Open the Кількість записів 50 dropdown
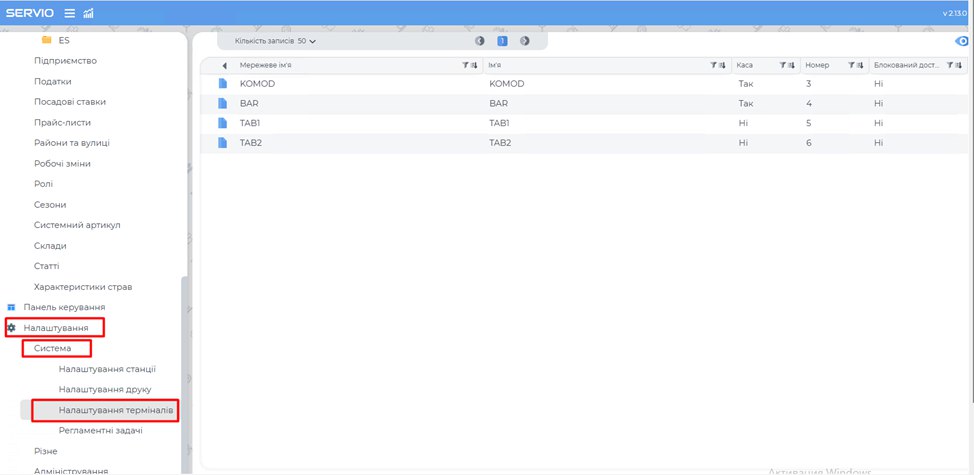974x475 pixels. click(x=275, y=41)
